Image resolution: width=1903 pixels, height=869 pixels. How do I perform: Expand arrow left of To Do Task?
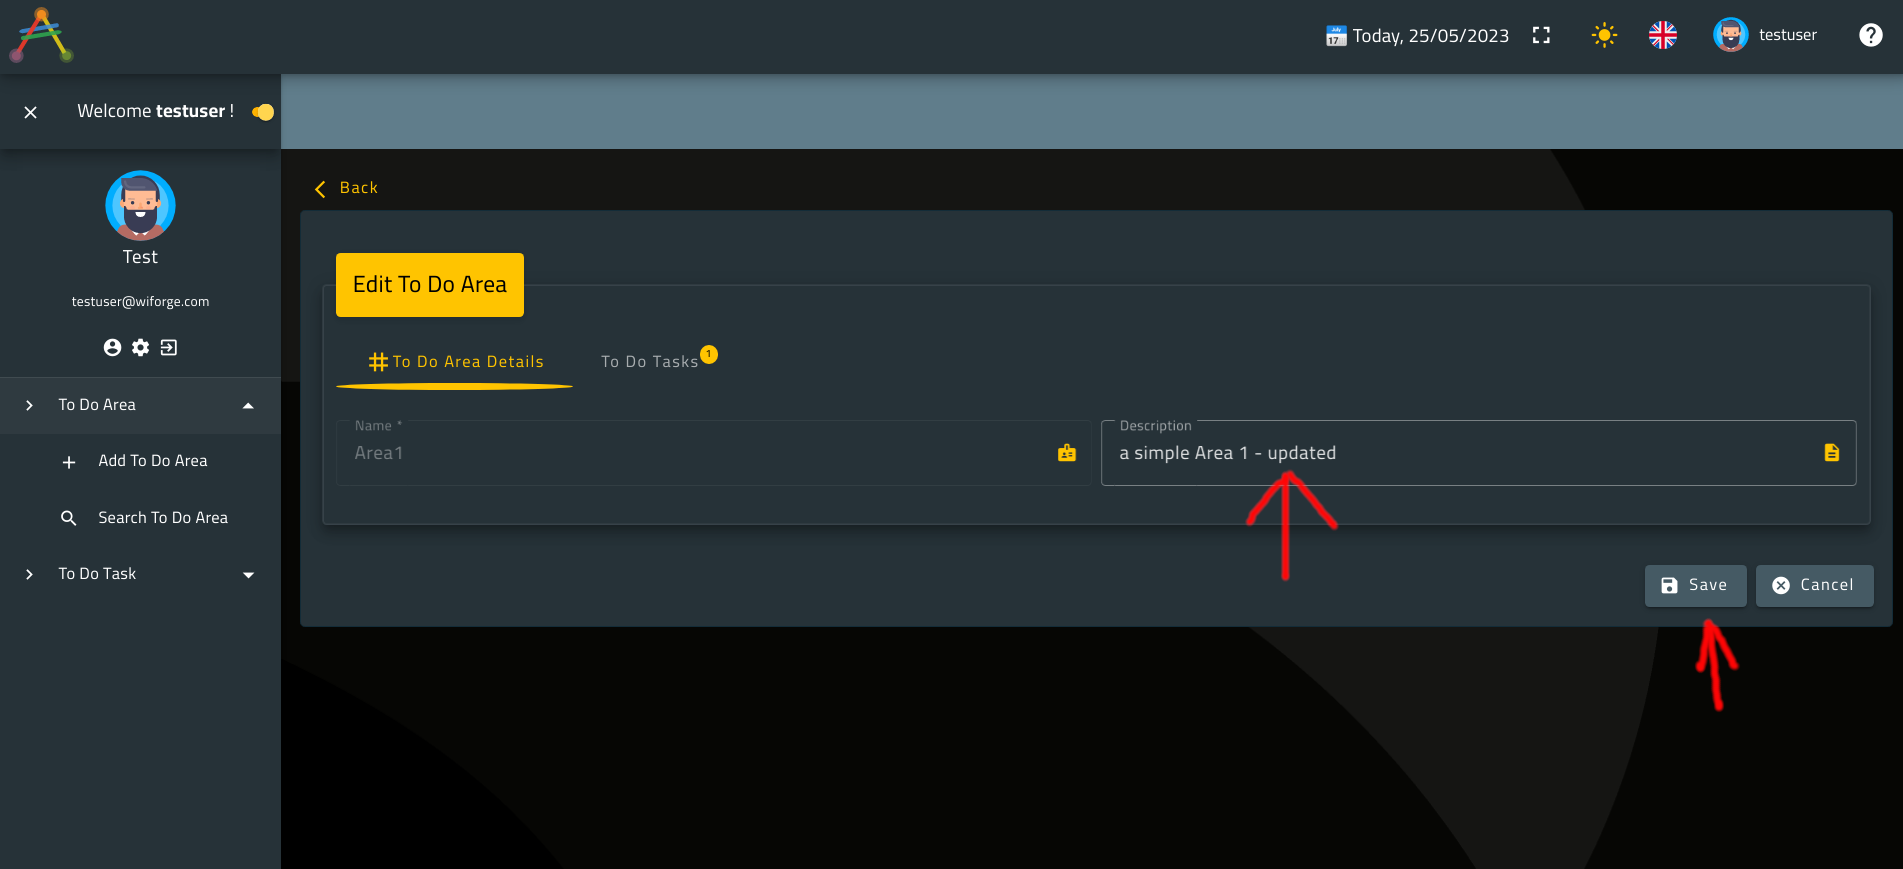[x=29, y=574]
